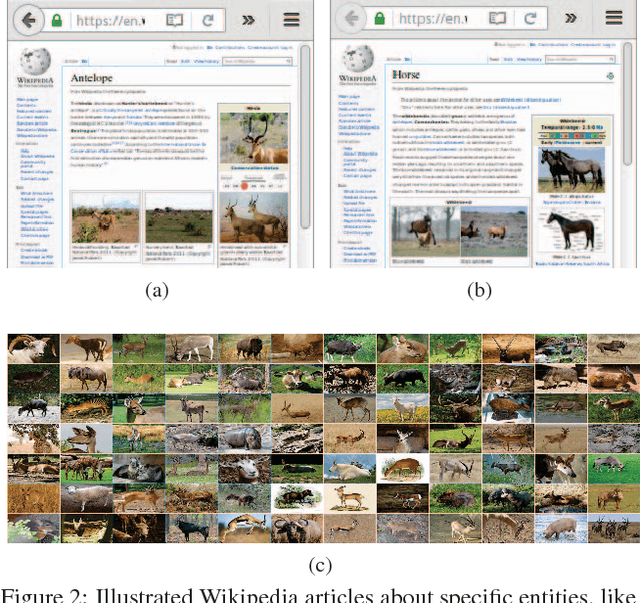Viewport: 640px width, 603px height.
Task: Click scrollbar thumb on Horse page
Action: click(628, 103)
